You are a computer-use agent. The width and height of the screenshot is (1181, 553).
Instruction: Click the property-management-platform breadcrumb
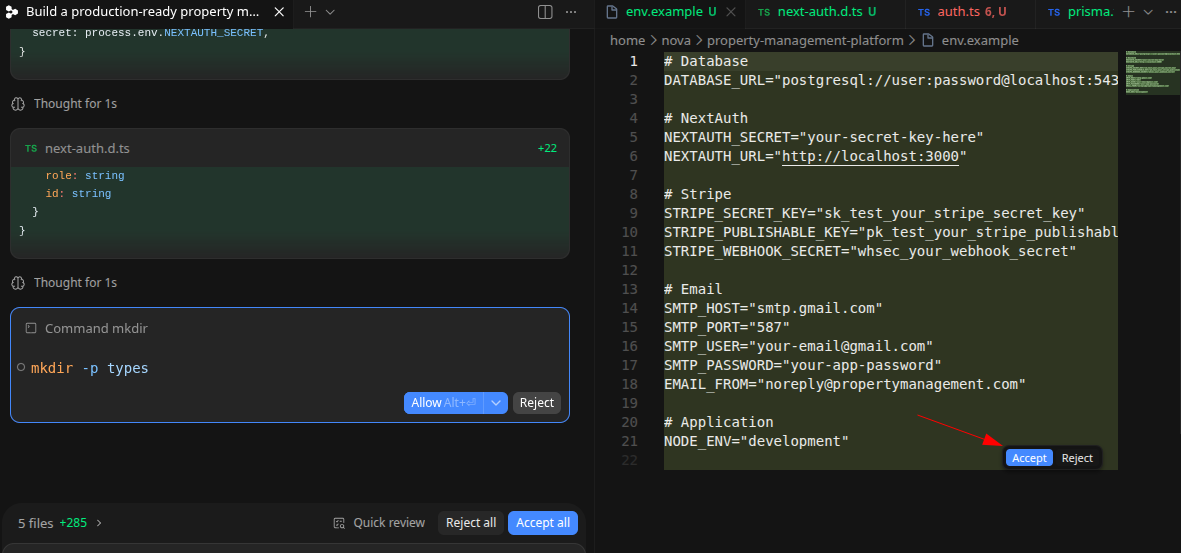point(805,41)
